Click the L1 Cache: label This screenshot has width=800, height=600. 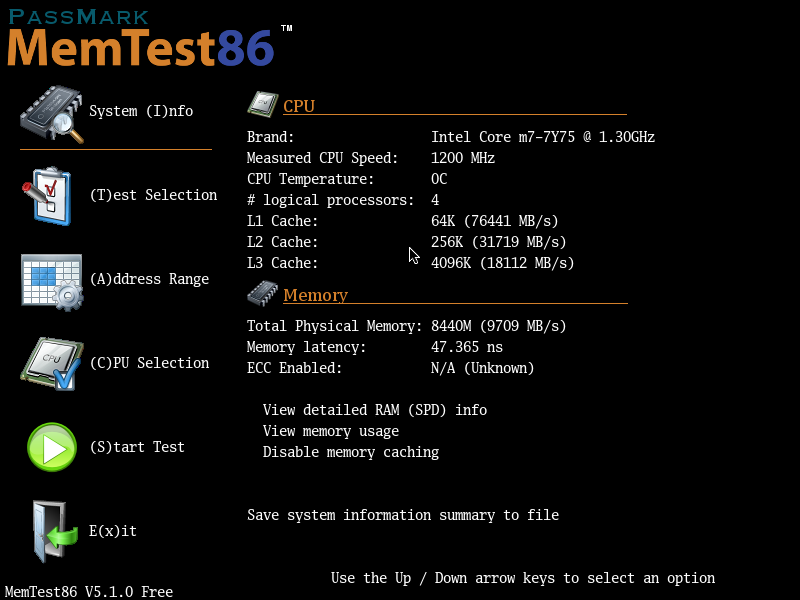(283, 221)
